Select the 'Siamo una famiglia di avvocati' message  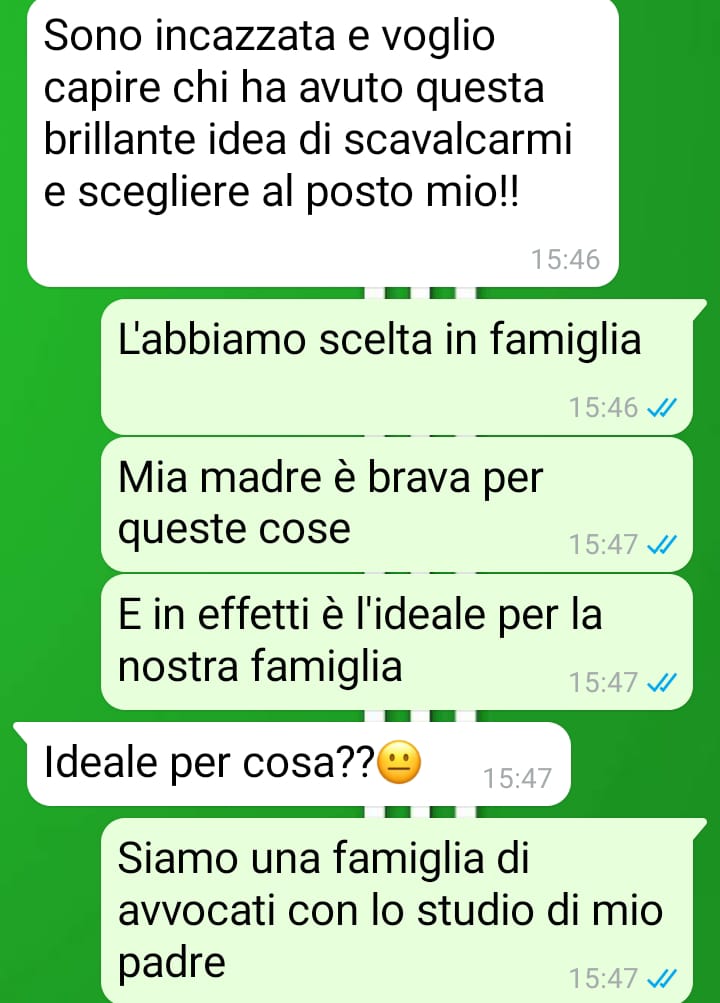[x=397, y=910]
